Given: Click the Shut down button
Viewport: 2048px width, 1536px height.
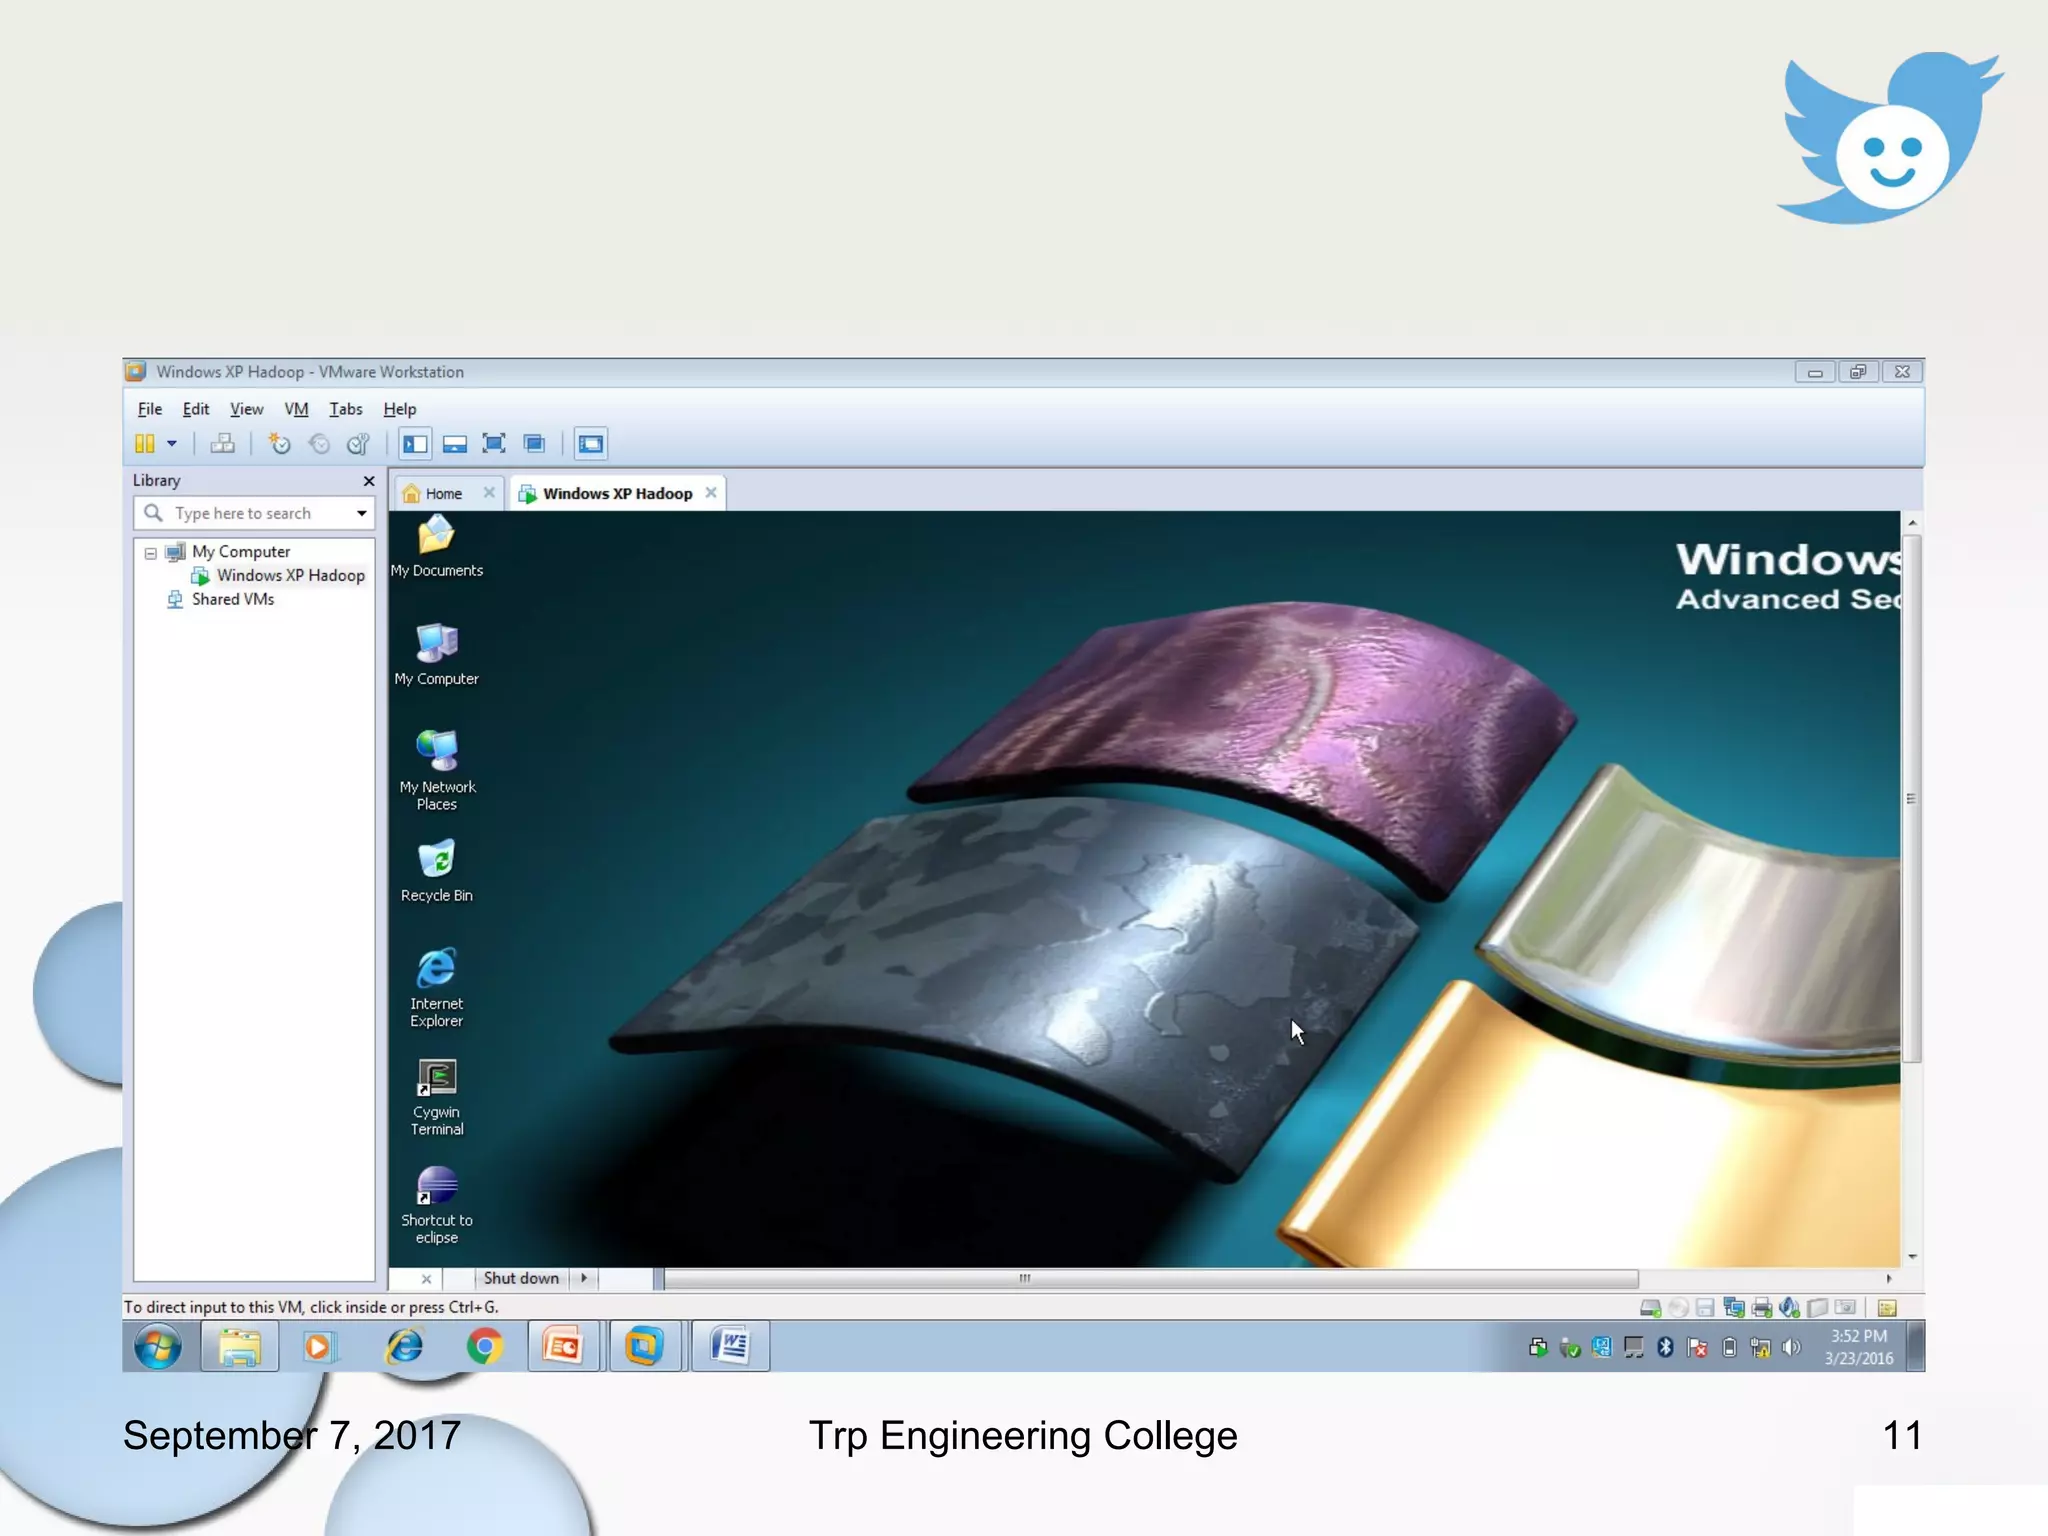Looking at the screenshot, I should 520,1278.
